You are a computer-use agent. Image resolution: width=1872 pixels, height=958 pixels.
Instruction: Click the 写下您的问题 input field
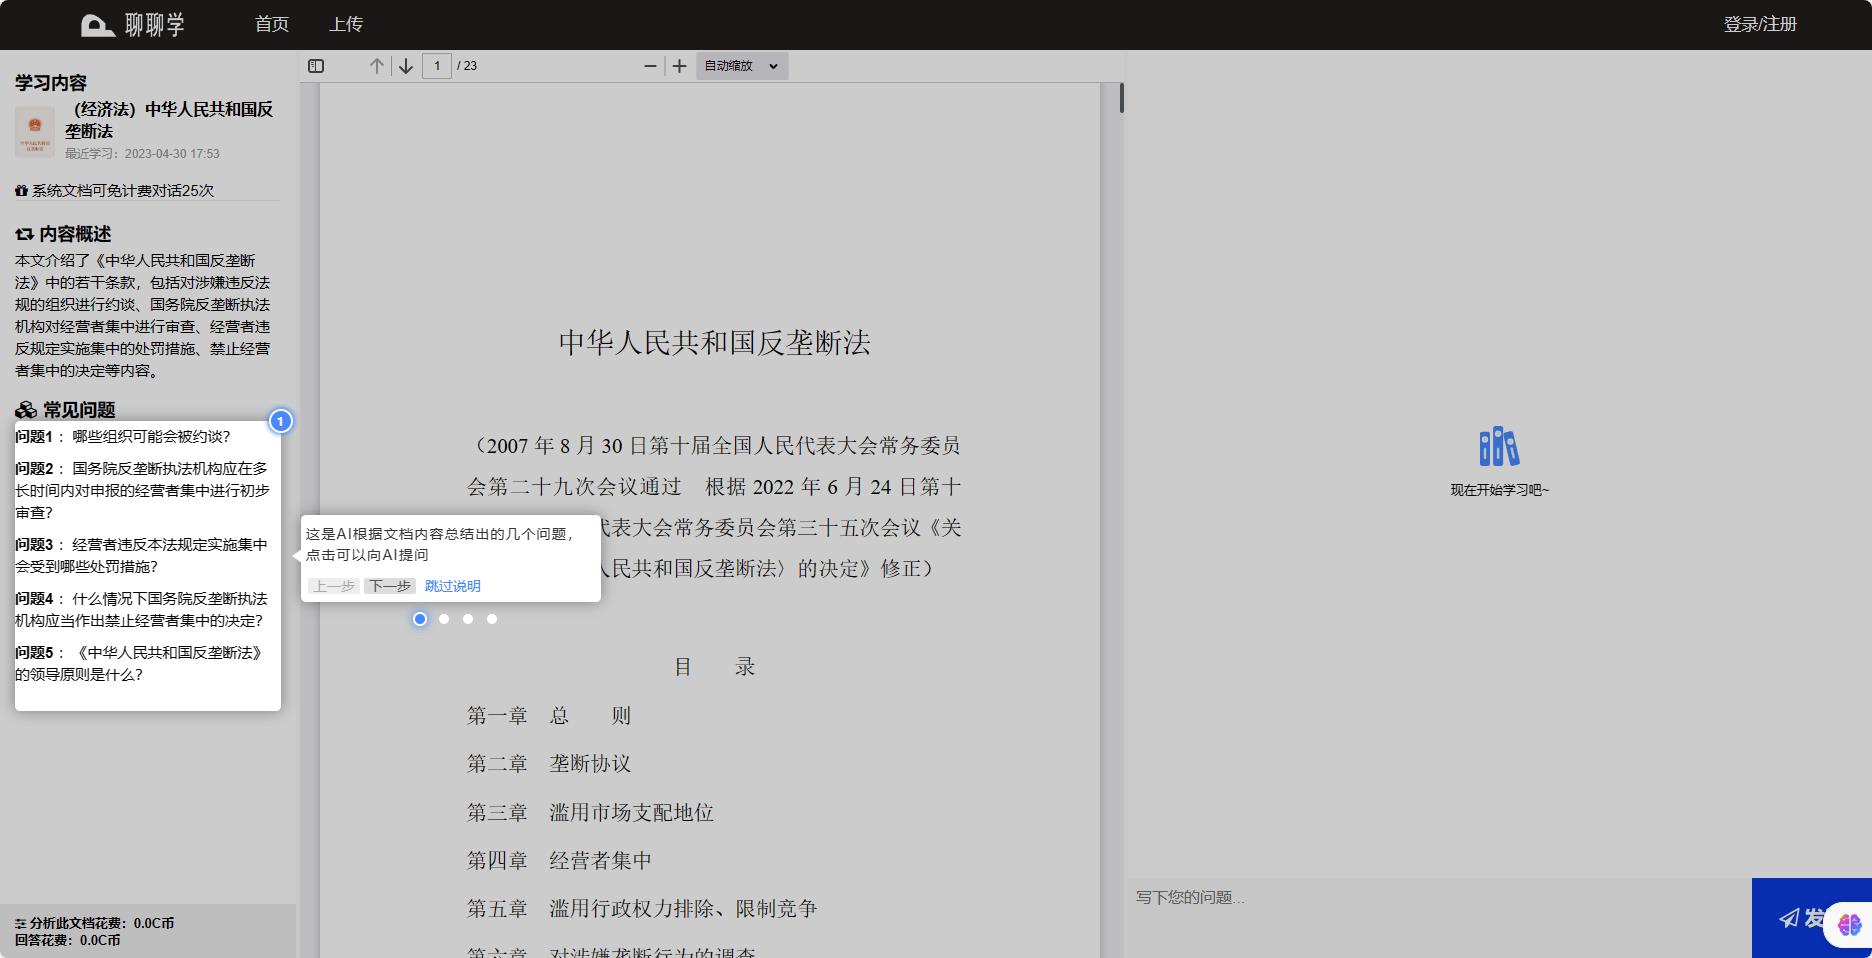point(1400,898)
